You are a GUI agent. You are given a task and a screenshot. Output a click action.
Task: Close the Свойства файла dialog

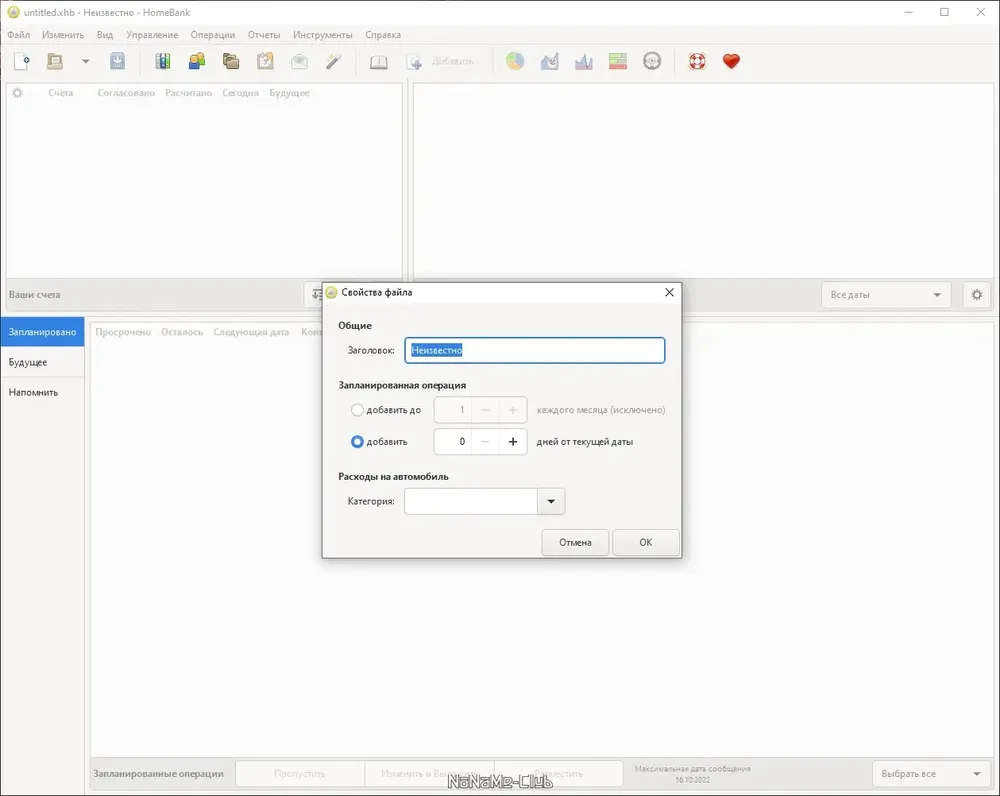(x=669, y=292)
